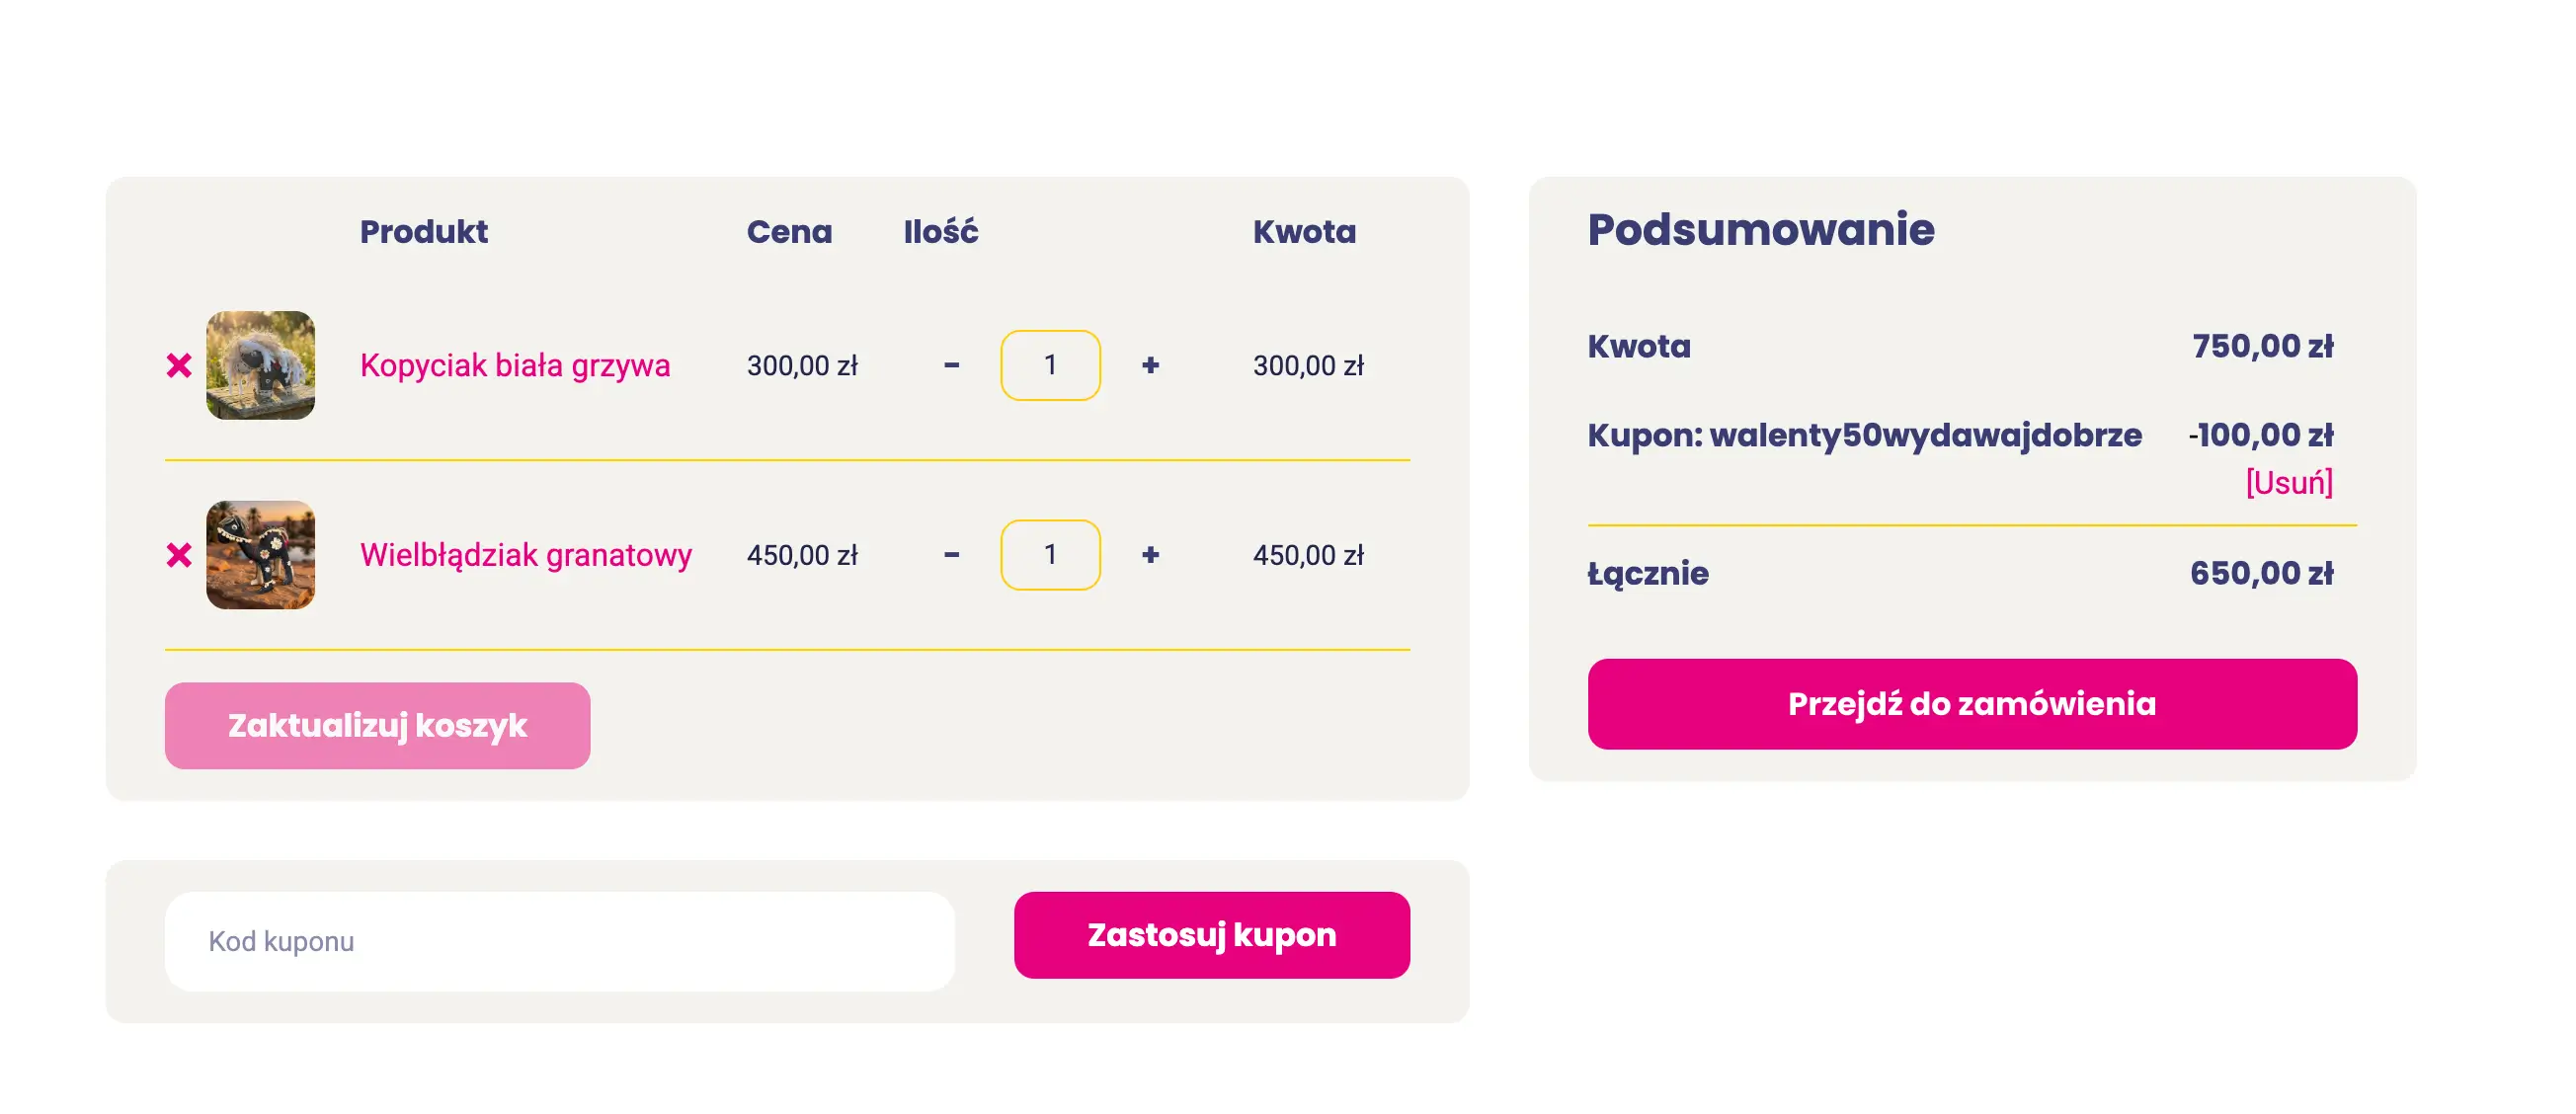Edit quantity field of Kopyciak biała grzywa
Viewport: 2576px width, 1114px height.
1050,365
